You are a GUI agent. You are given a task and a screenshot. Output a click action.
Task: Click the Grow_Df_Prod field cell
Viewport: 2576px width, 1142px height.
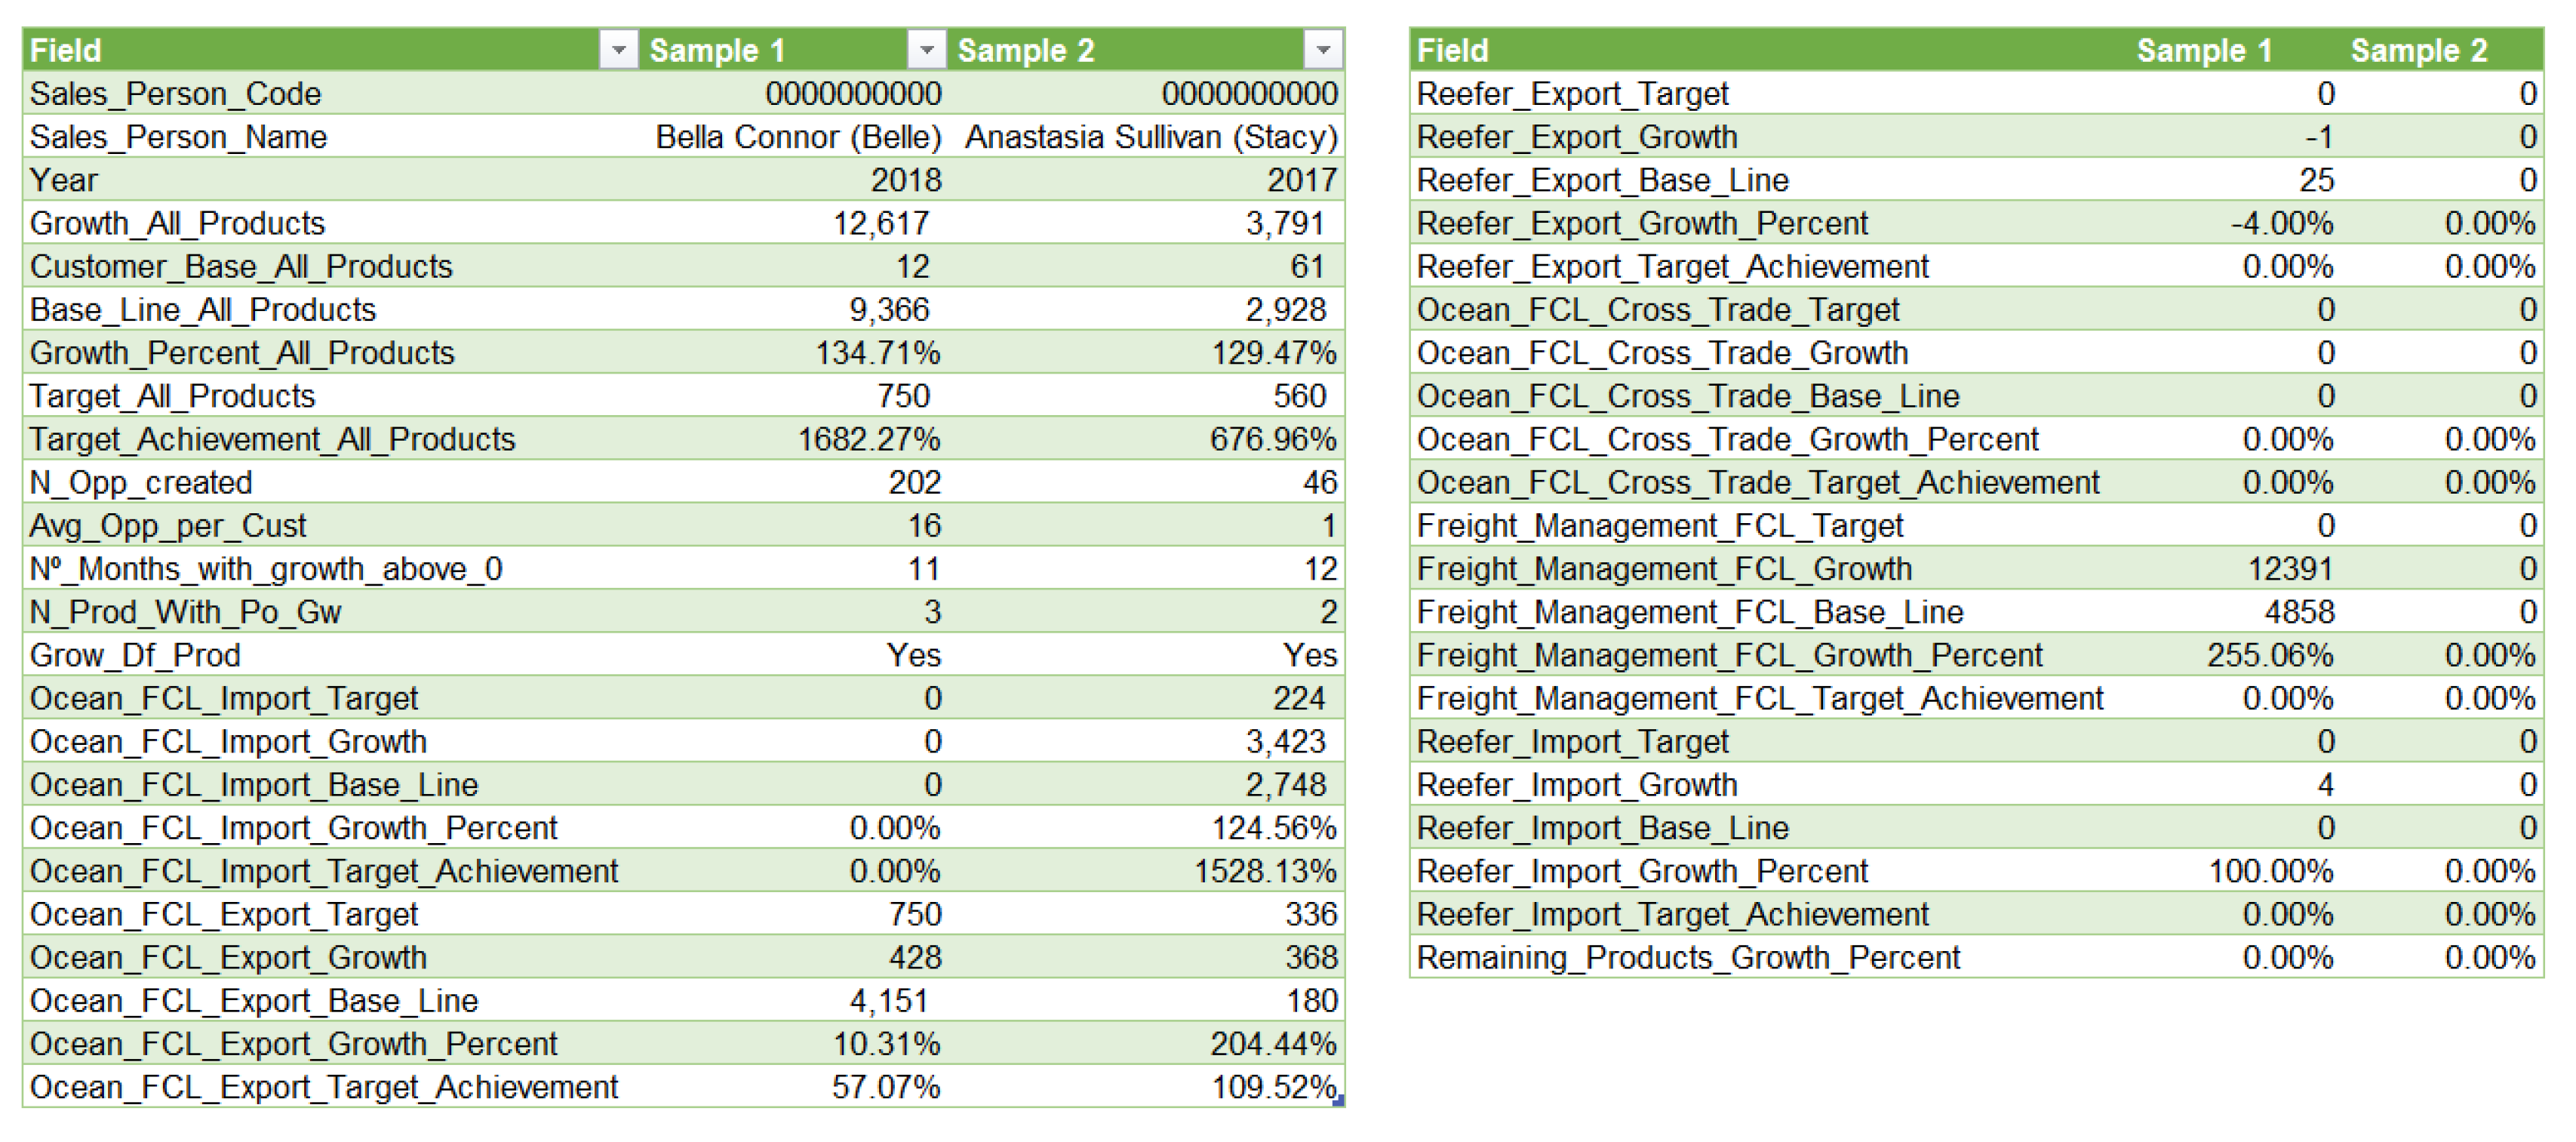(x=135, y=655)
